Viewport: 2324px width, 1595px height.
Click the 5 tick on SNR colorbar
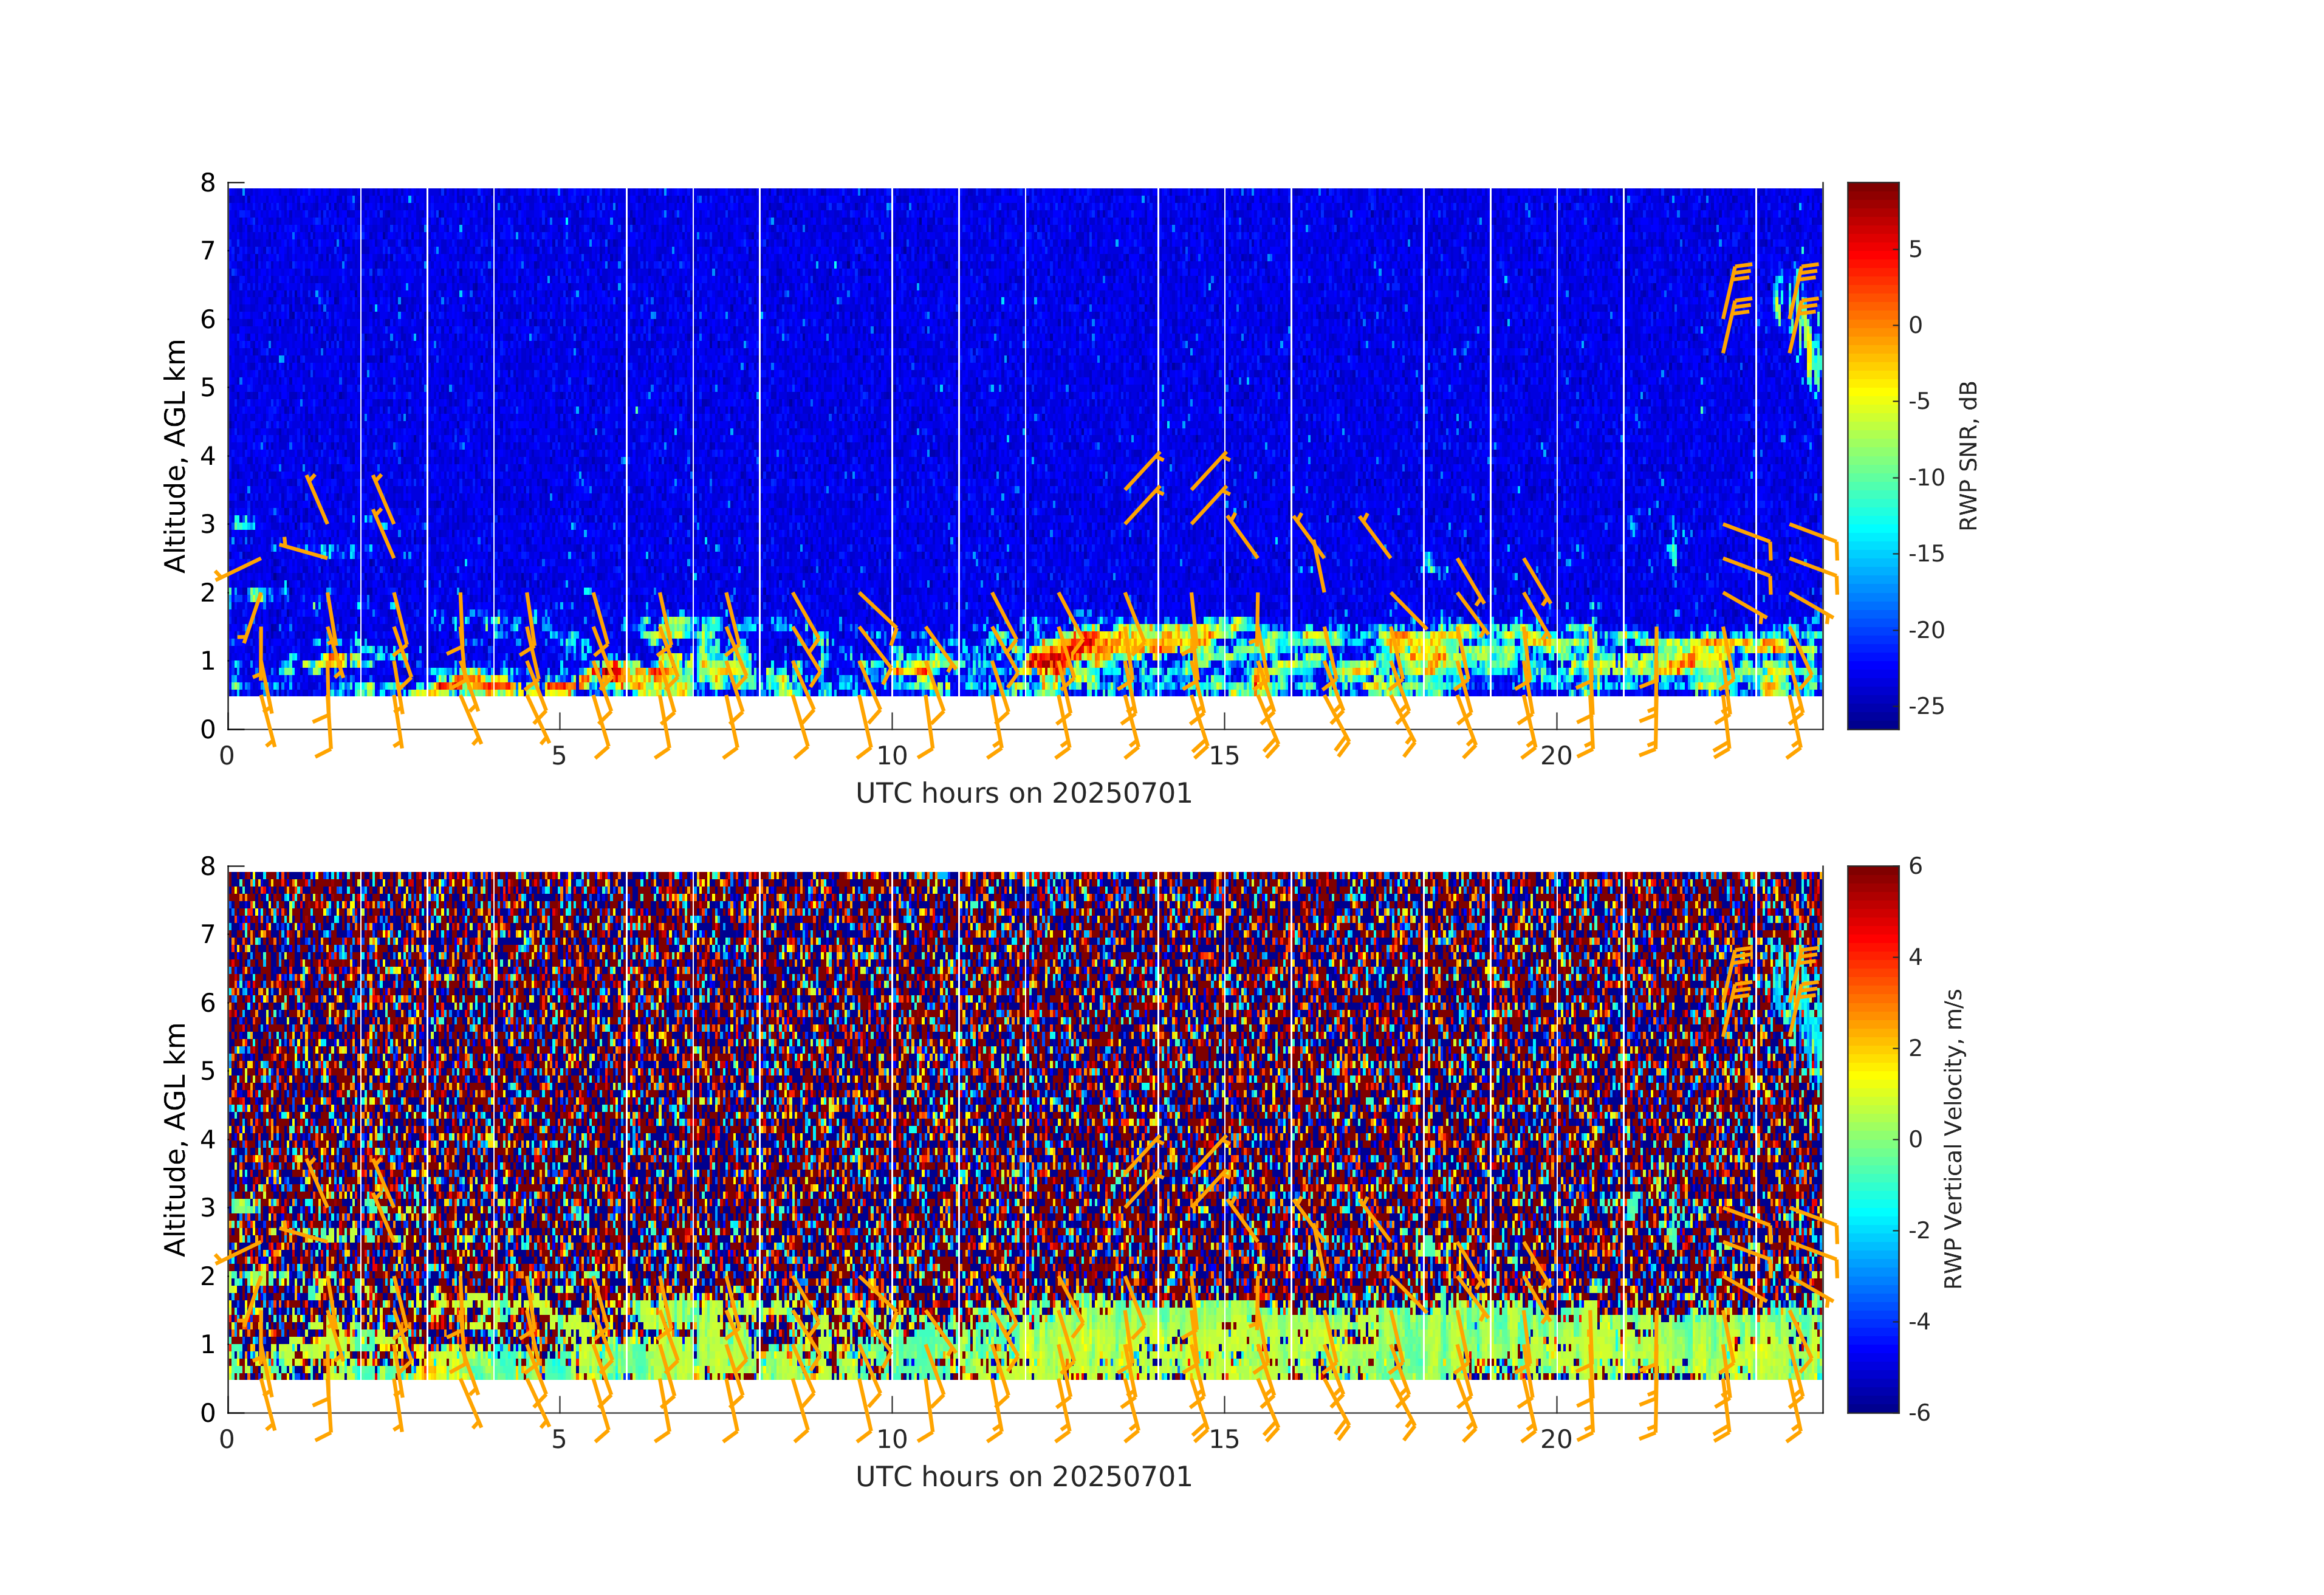[1915, 249]
